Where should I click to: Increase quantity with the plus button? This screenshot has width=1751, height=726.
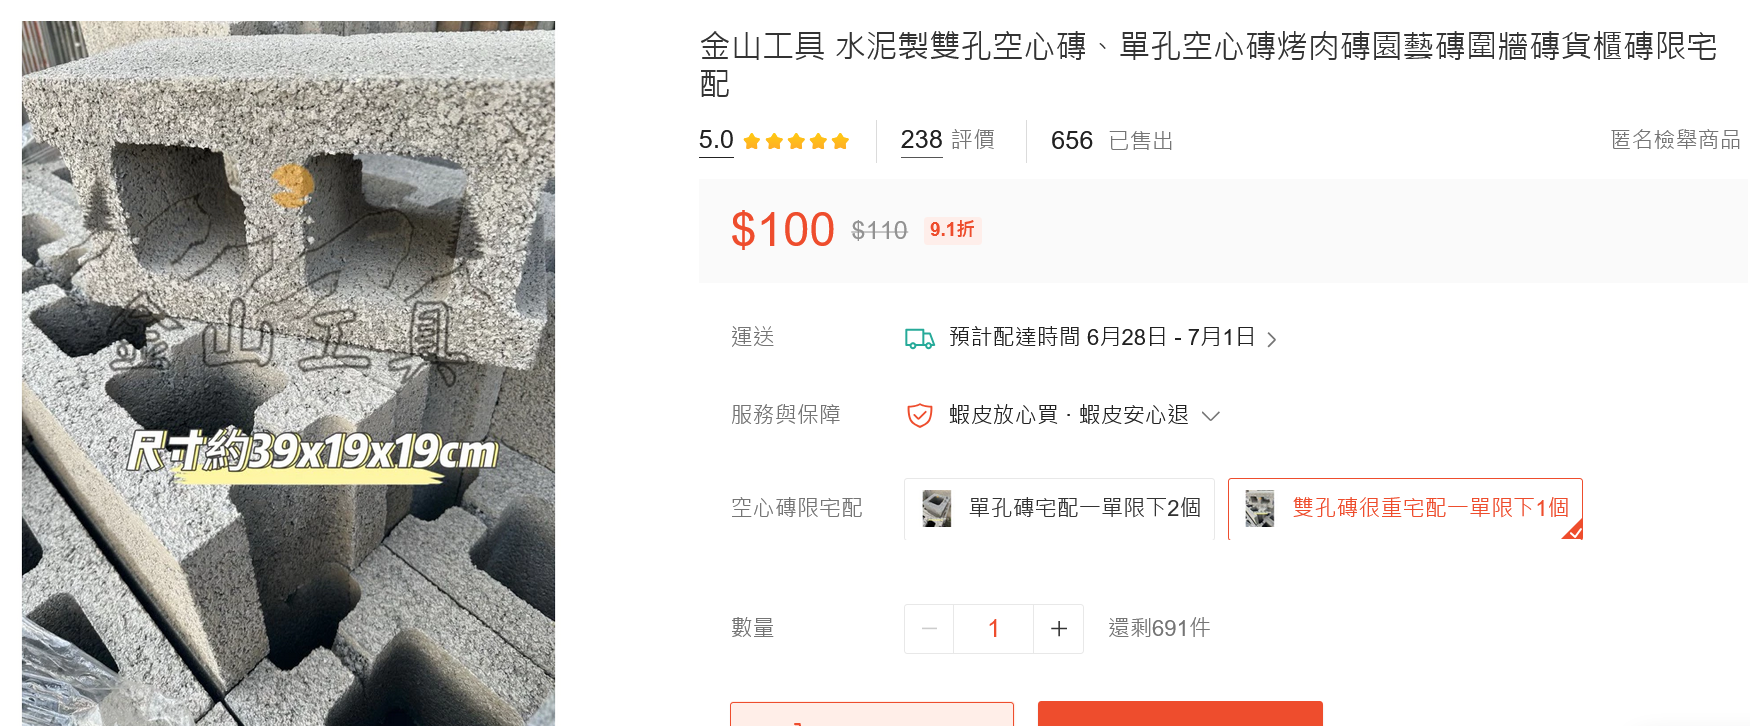(x=1059, y=629)
